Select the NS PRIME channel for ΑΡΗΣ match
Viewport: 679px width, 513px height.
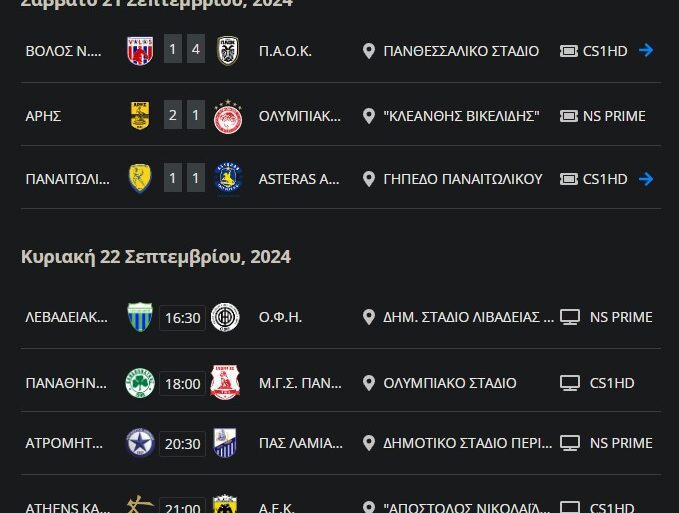[x=613, y=116]
